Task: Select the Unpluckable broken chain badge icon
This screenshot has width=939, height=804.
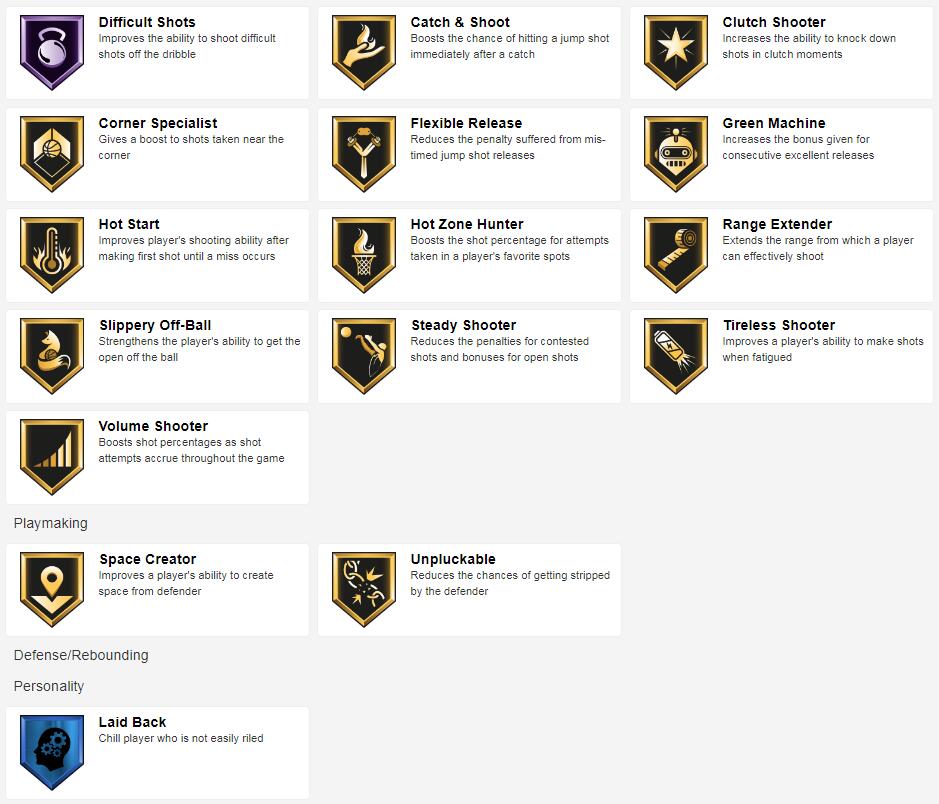Action: pyautogui.click(x=364, y=590)
